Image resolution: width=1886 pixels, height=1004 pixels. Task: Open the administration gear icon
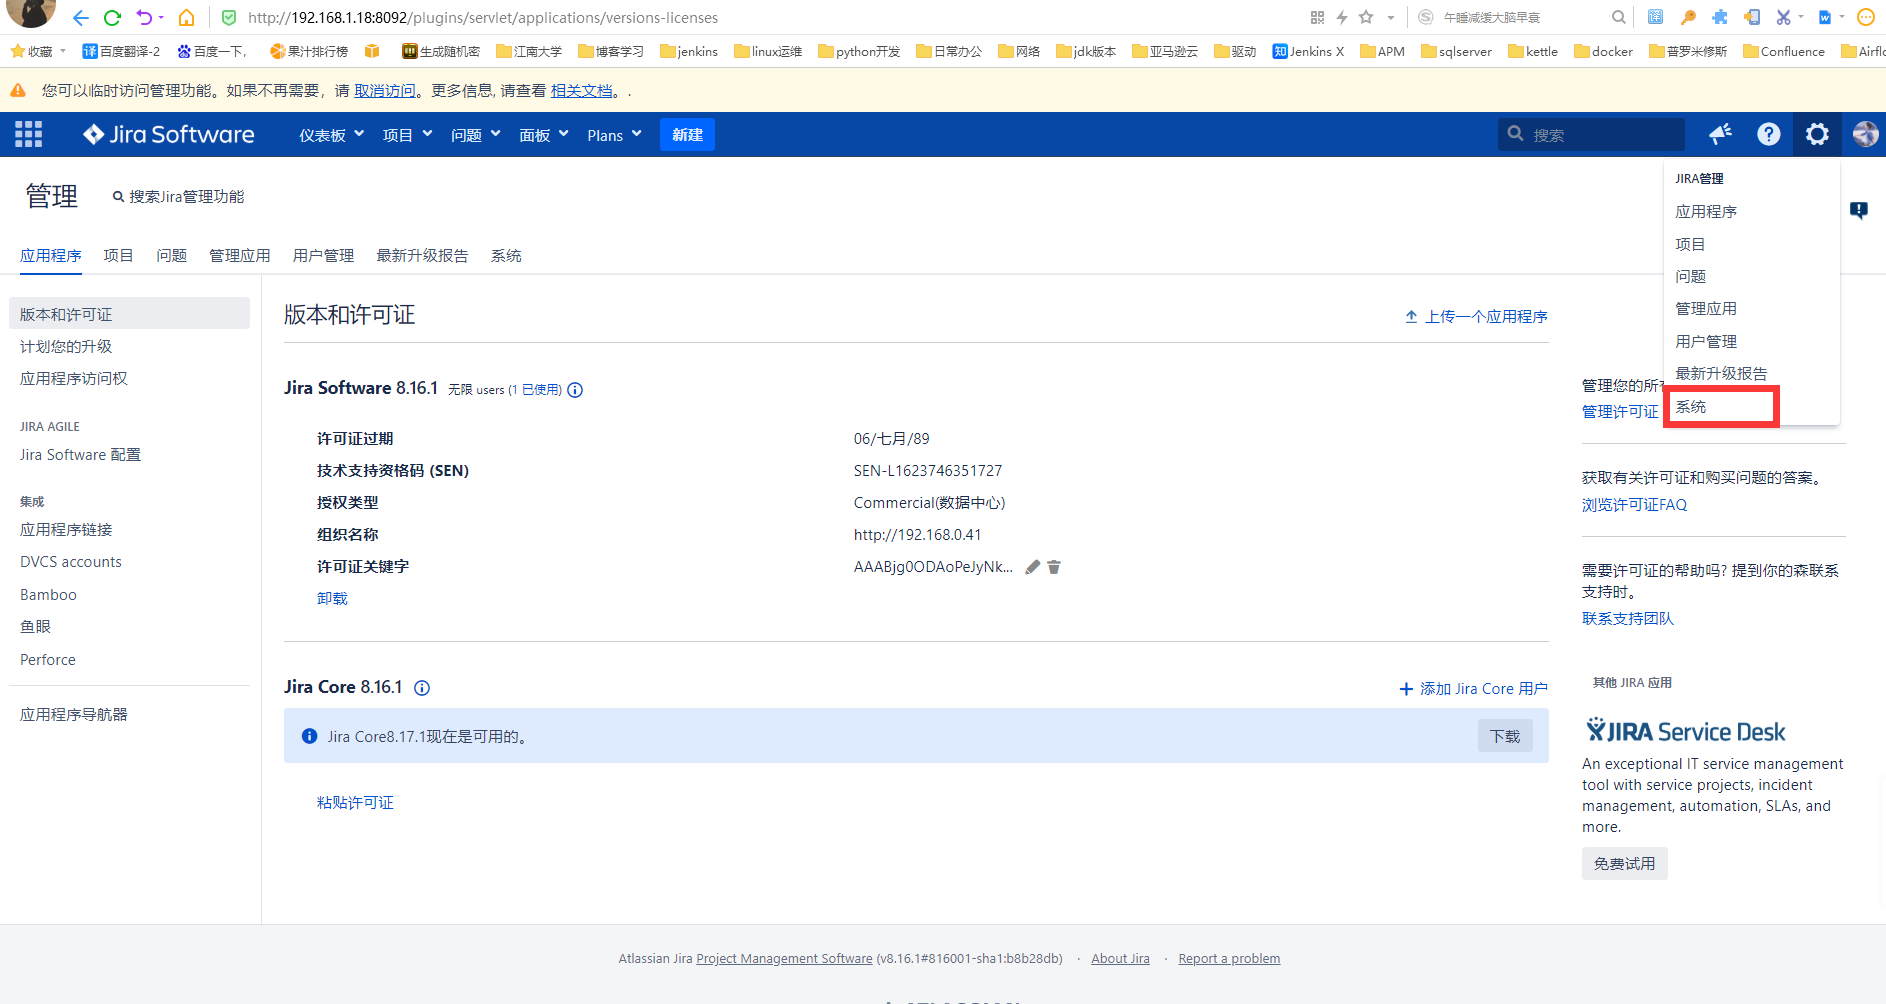tap(1817, 134)
